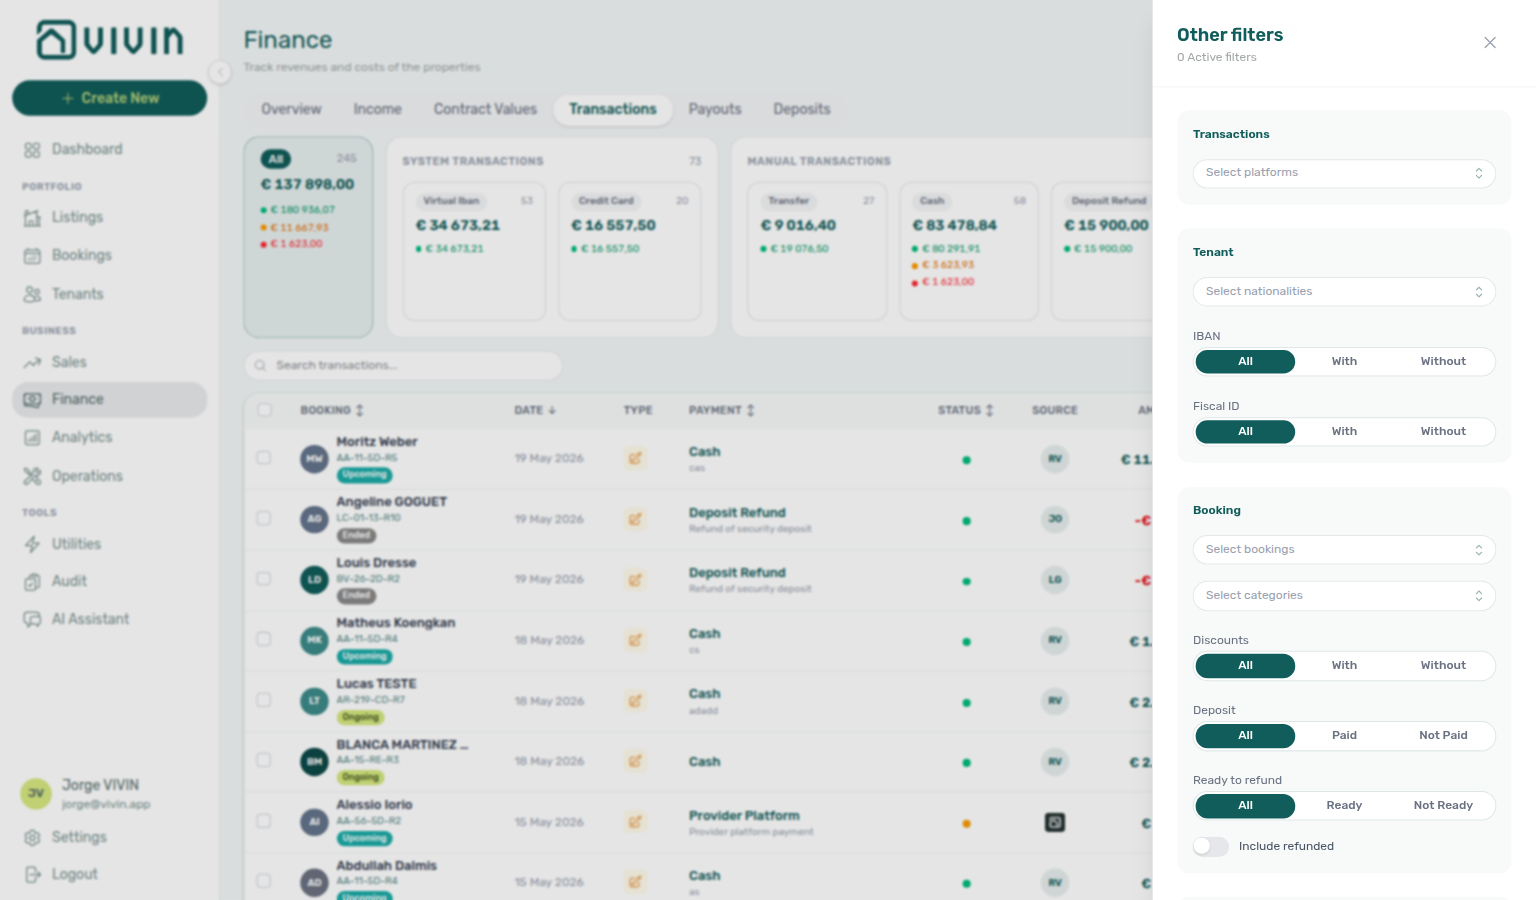Switch to the Payouts tab
The image size is (1536, 900).
click(x=715, y=109)
